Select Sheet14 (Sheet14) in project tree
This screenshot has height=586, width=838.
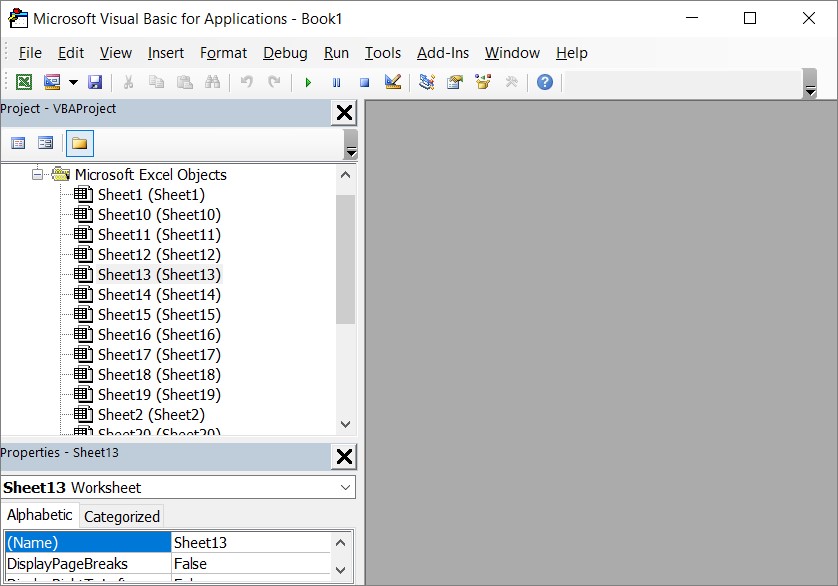click(159, 295)
